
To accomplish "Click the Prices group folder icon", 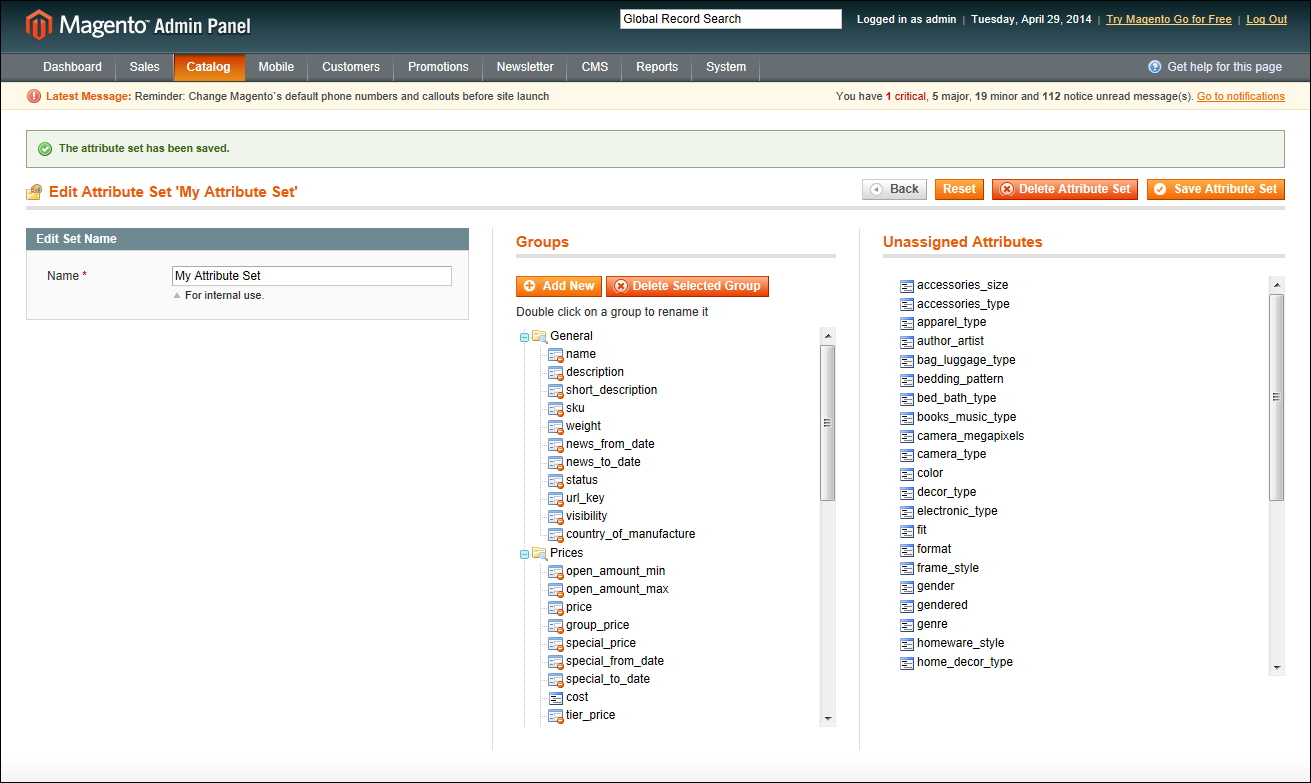I will tap(539, 553).
